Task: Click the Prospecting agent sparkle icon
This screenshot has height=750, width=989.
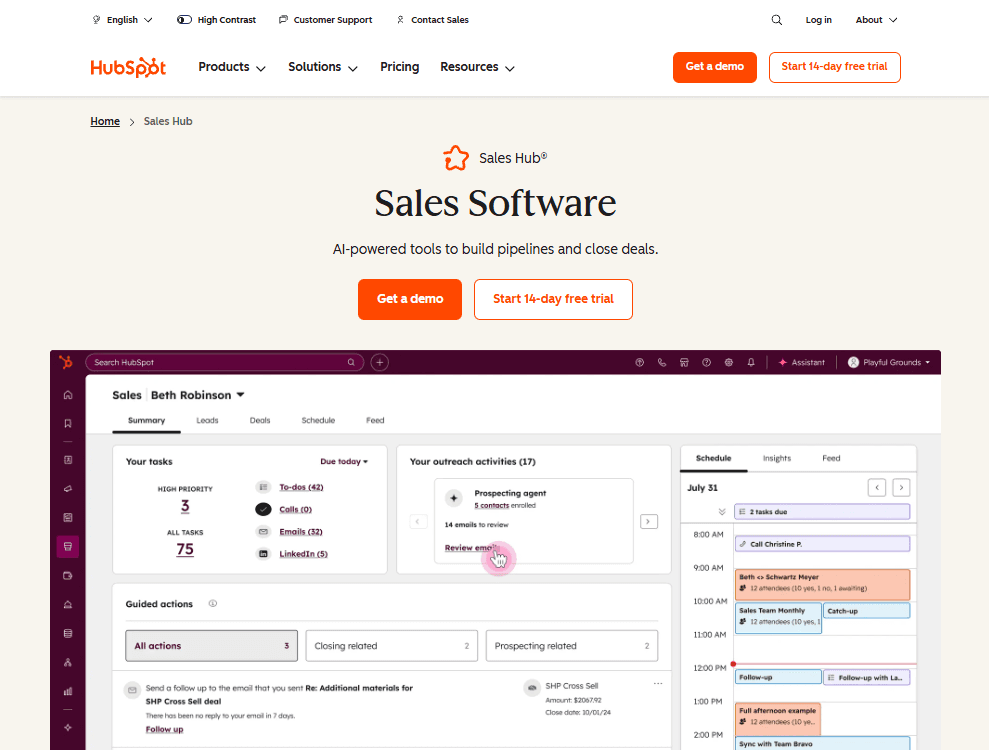Action: click(454, 498)
